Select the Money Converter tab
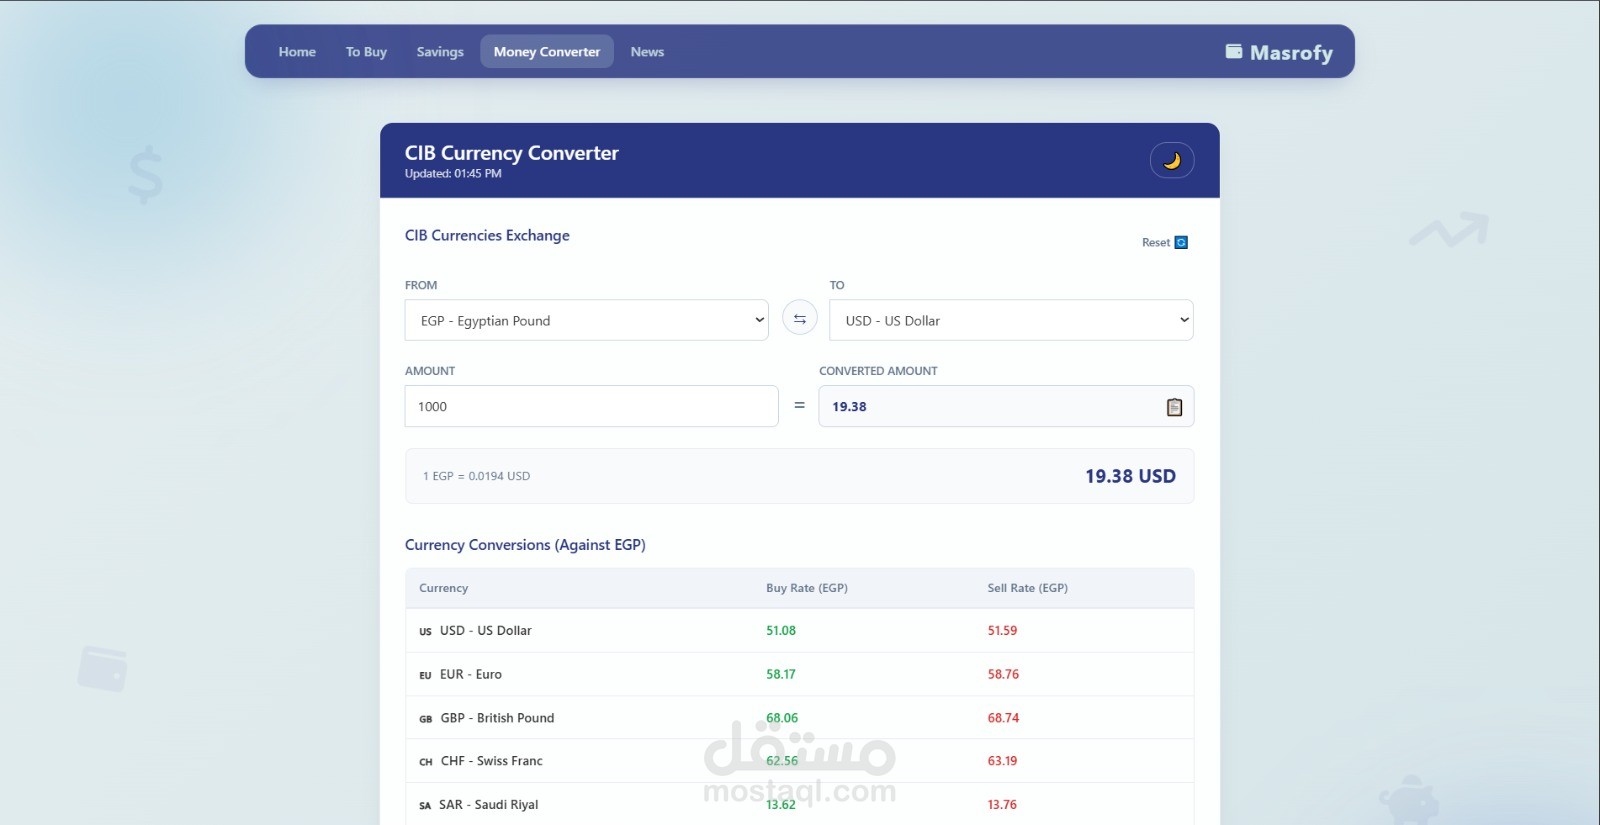 (x=547, y=52)
